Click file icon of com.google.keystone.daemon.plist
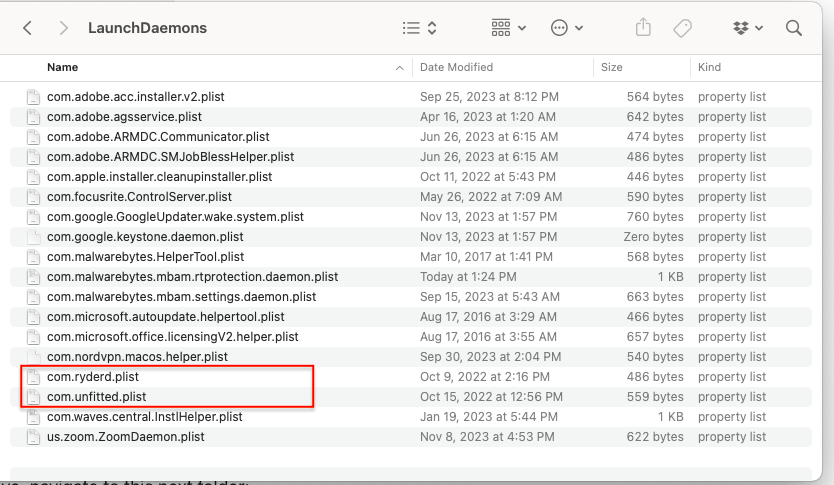The height and width of the screenshot is (485, 834). (34, 237)
